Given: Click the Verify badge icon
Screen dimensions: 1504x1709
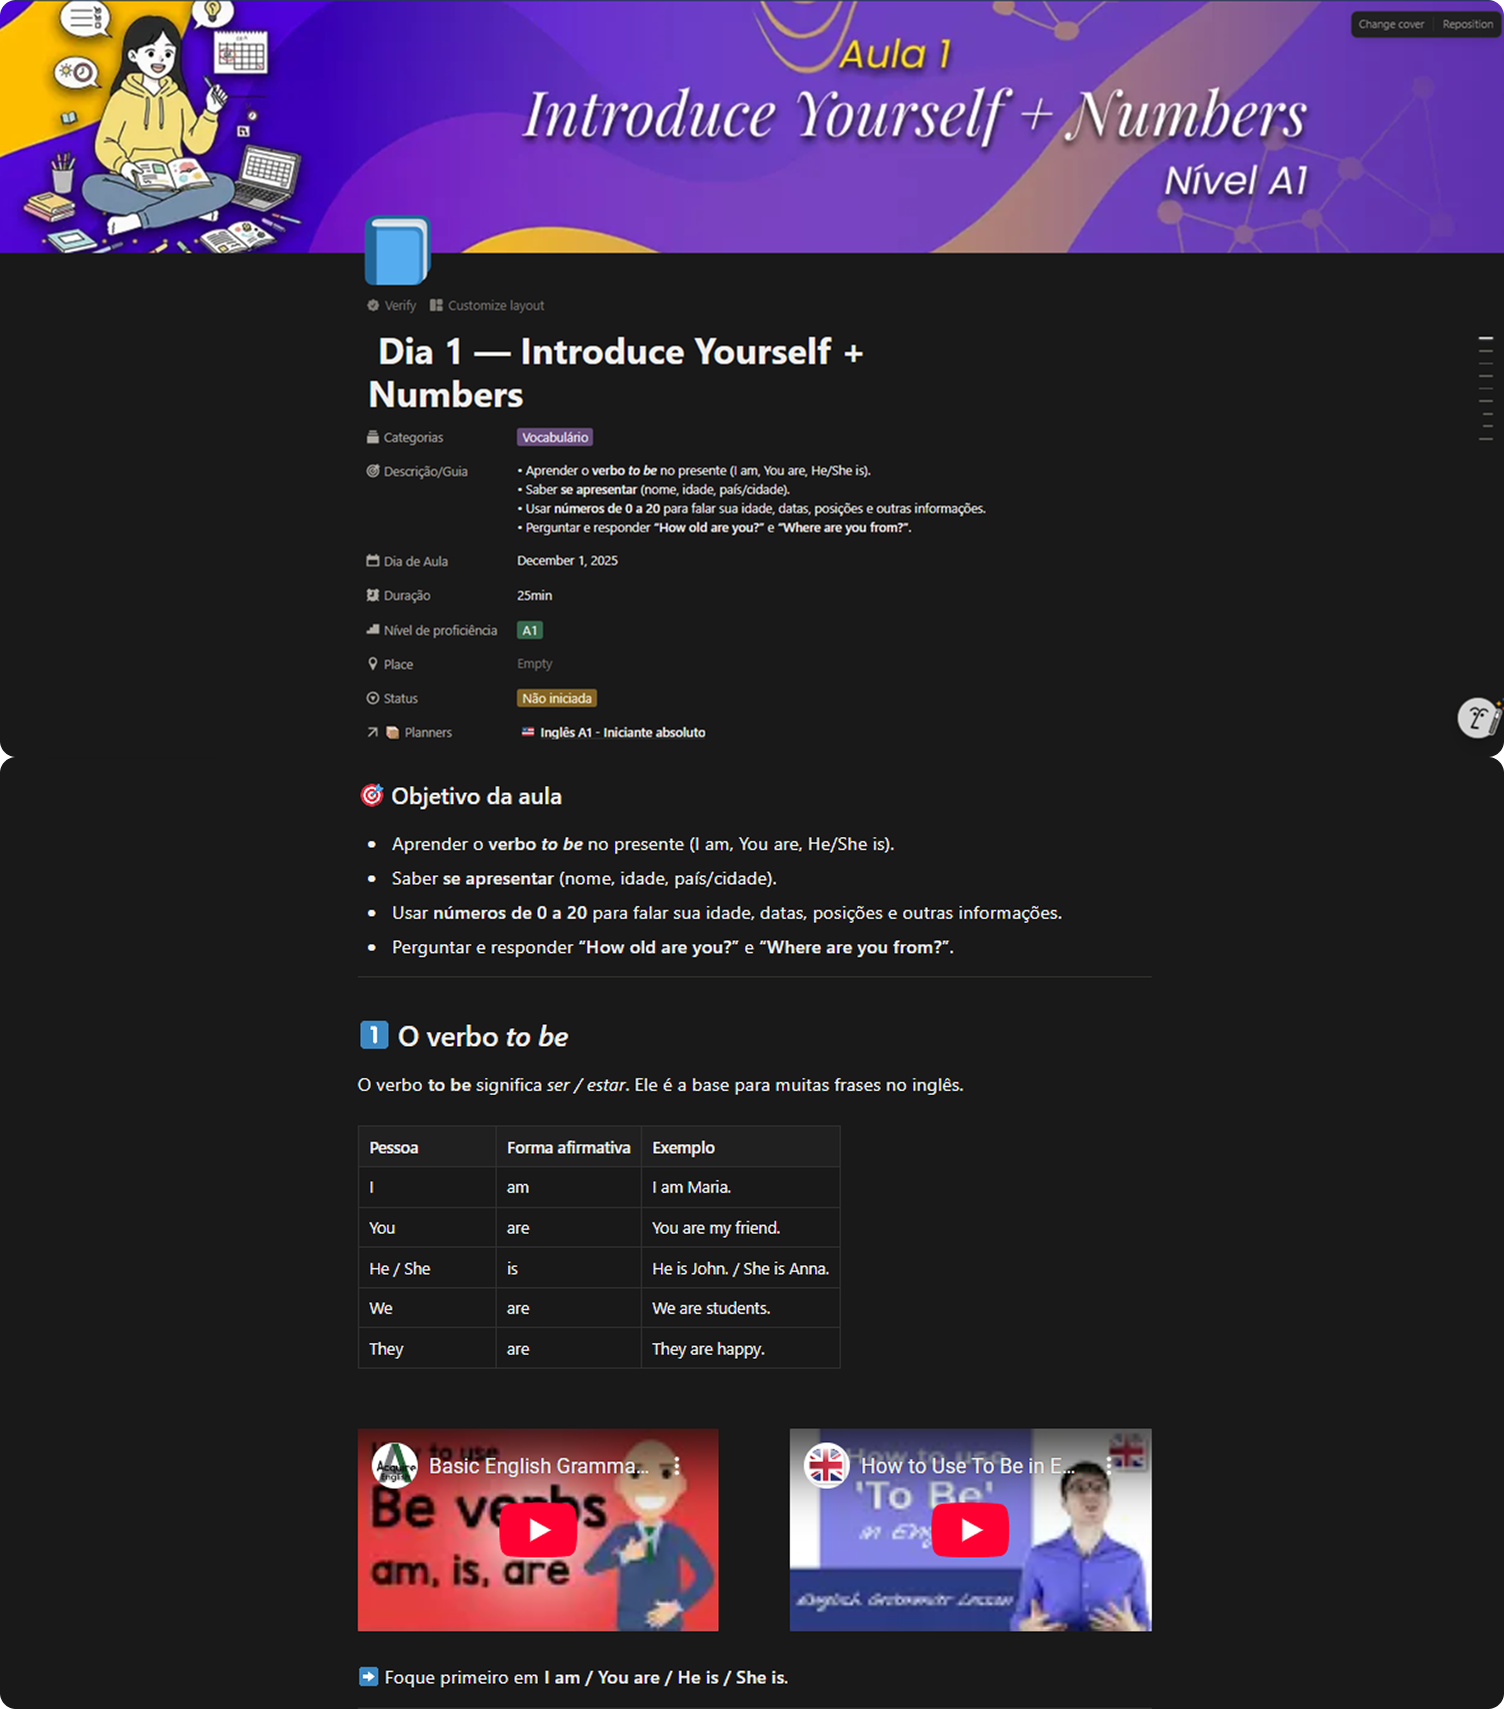Looking at the screenshot, I should [373, 306].
